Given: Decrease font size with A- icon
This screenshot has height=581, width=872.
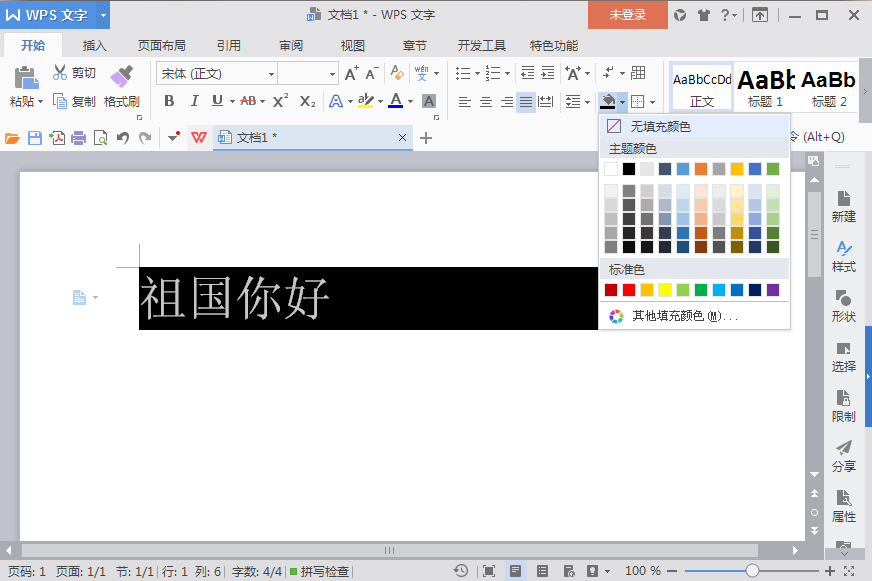Looking at the screenshot, I should (371, 73).
